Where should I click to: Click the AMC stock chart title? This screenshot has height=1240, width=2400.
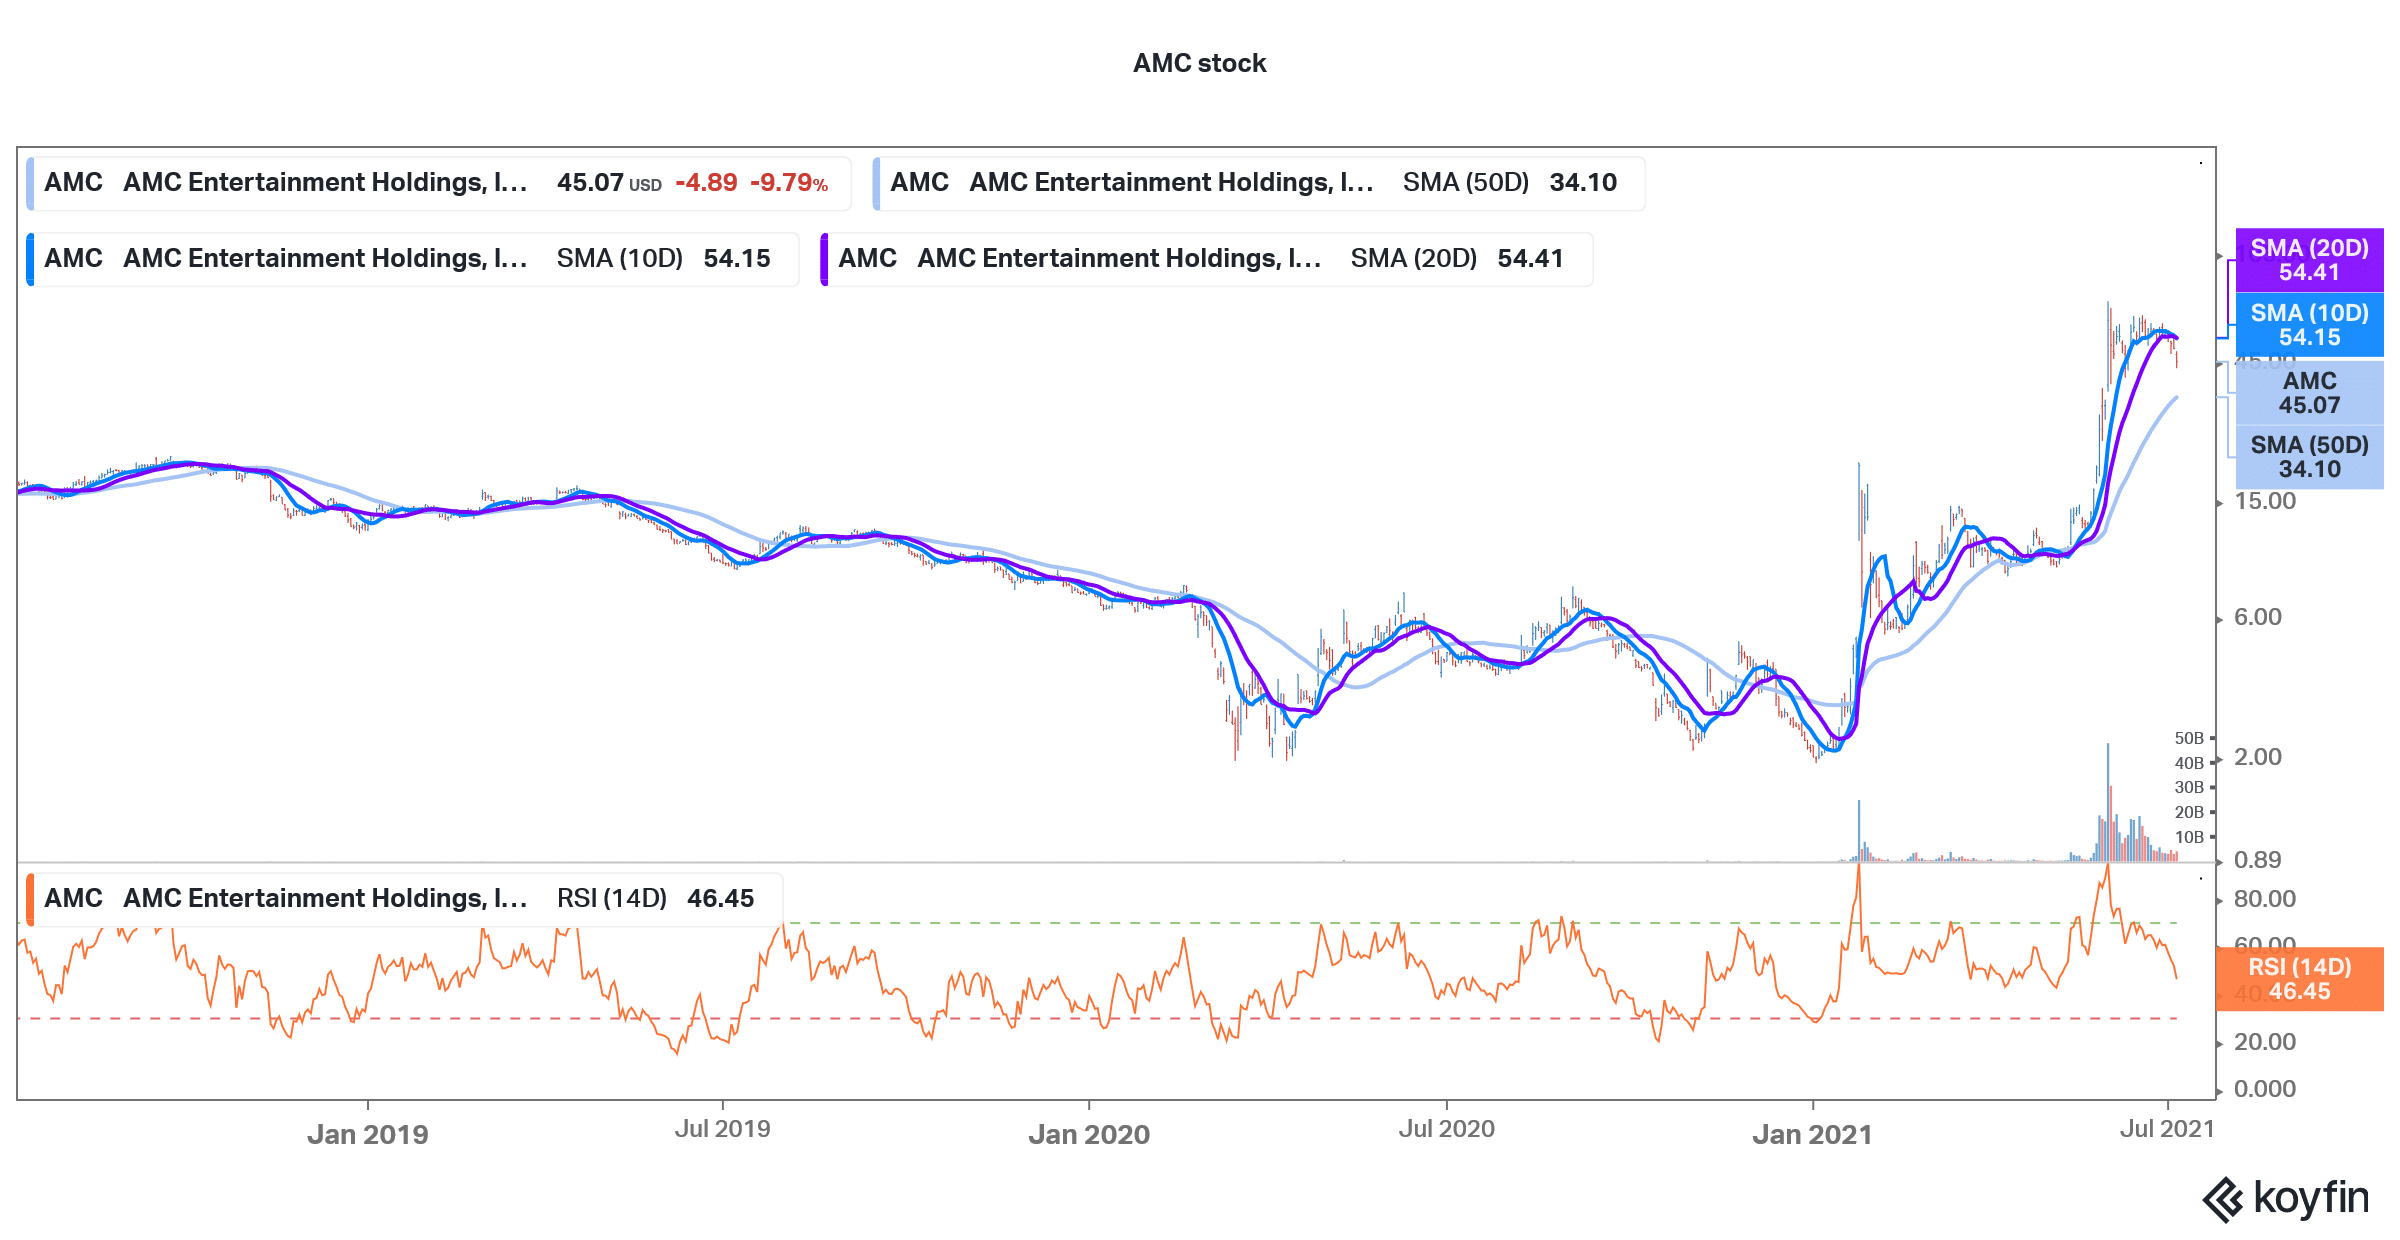pos(1199,63)
